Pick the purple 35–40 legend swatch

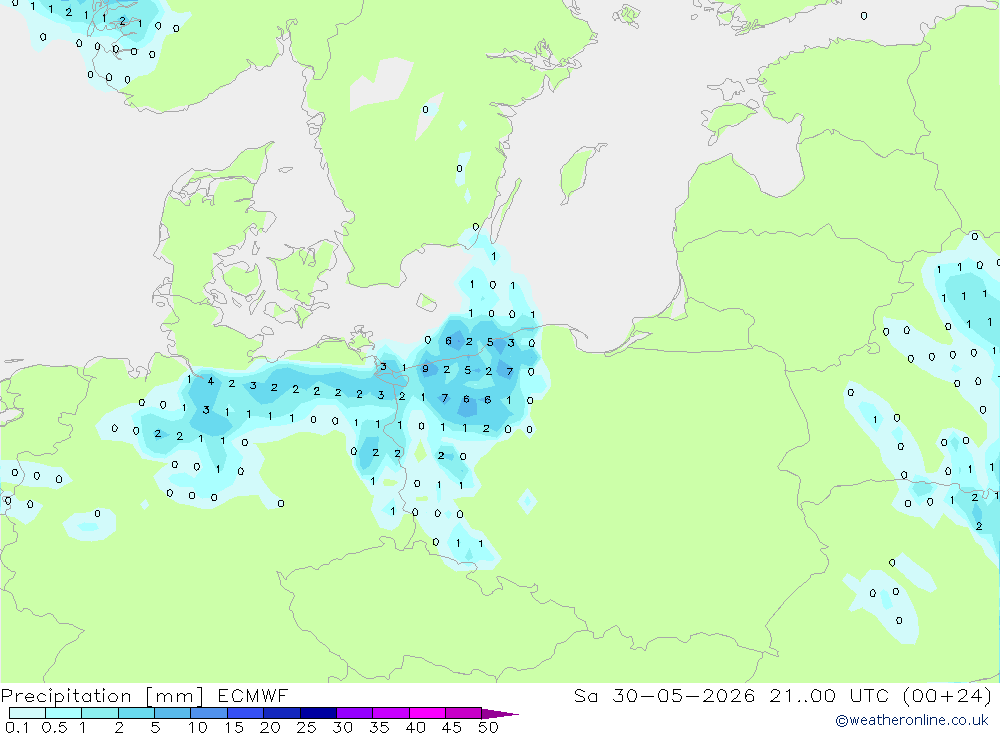click(x=390, y=713)
